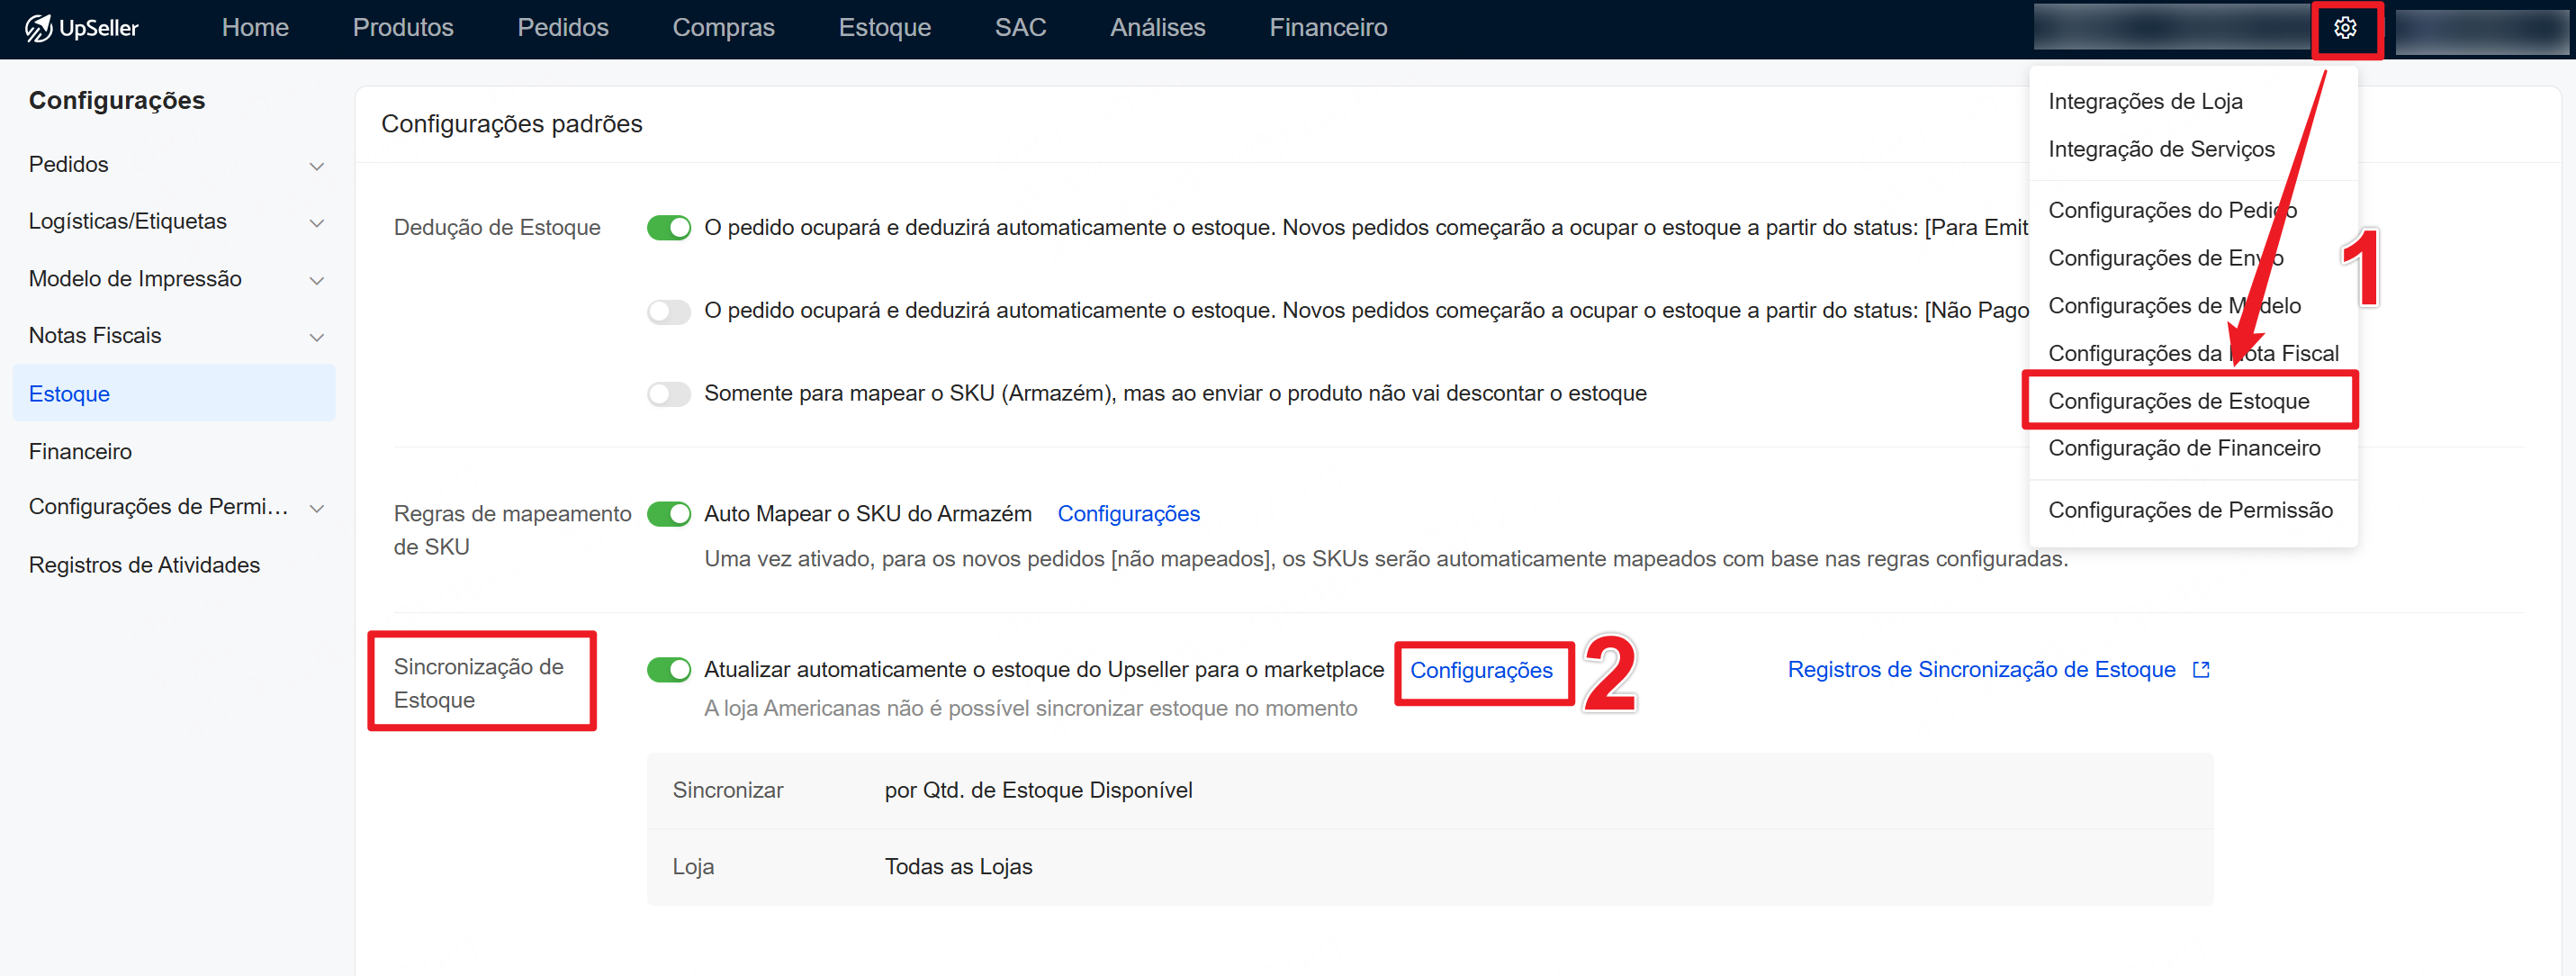Image resolution: width=2576 pixels, height=976 pixels.
Task: Click external link icon beside Registros de Sincronização
Action: (x=2200, y=670)
